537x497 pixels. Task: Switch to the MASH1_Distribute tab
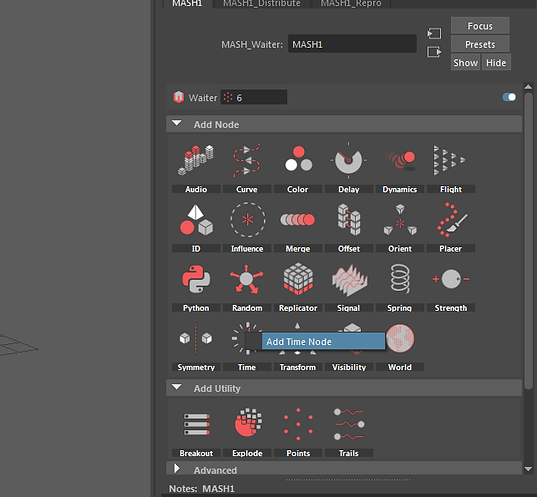(x=262, y=4)
